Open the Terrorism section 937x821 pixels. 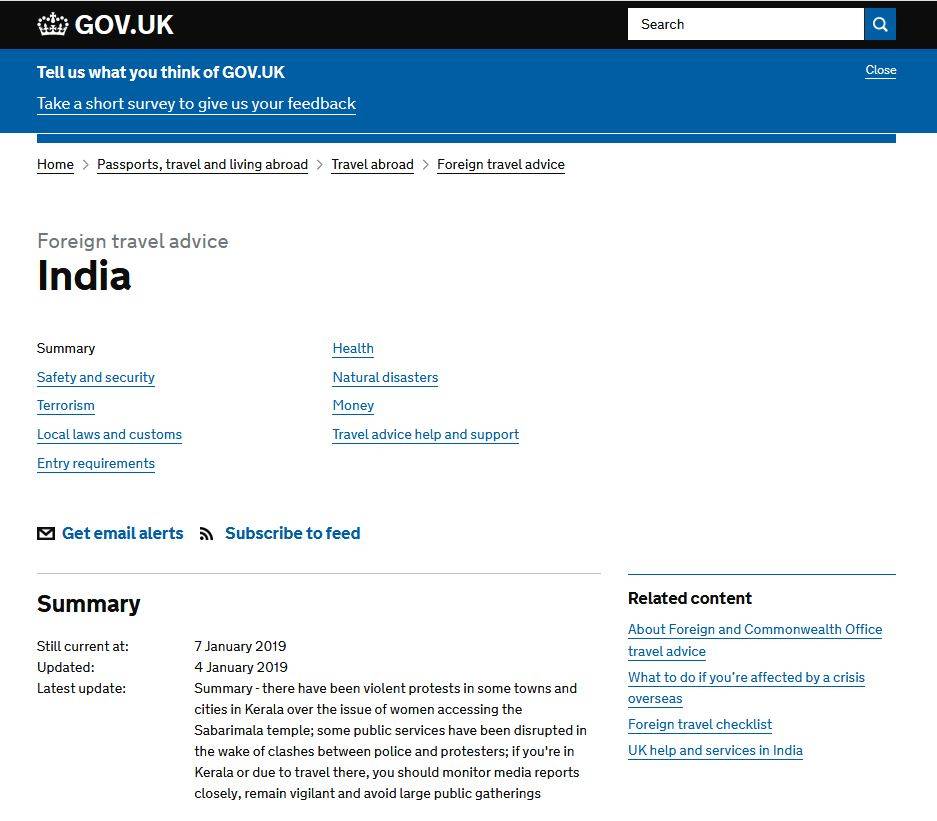(x=66, y=406)
